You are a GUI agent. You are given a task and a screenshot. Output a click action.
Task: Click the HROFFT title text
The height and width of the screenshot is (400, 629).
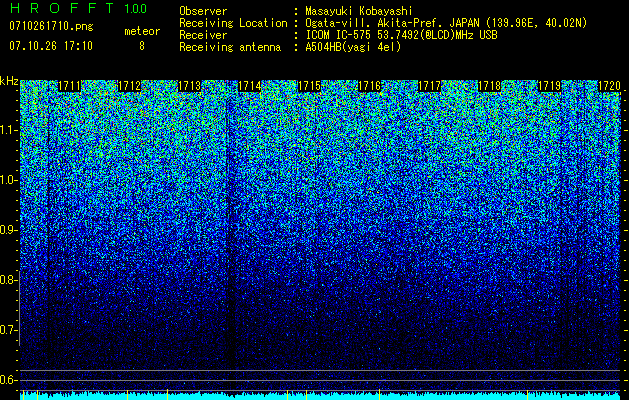point(62,8)
